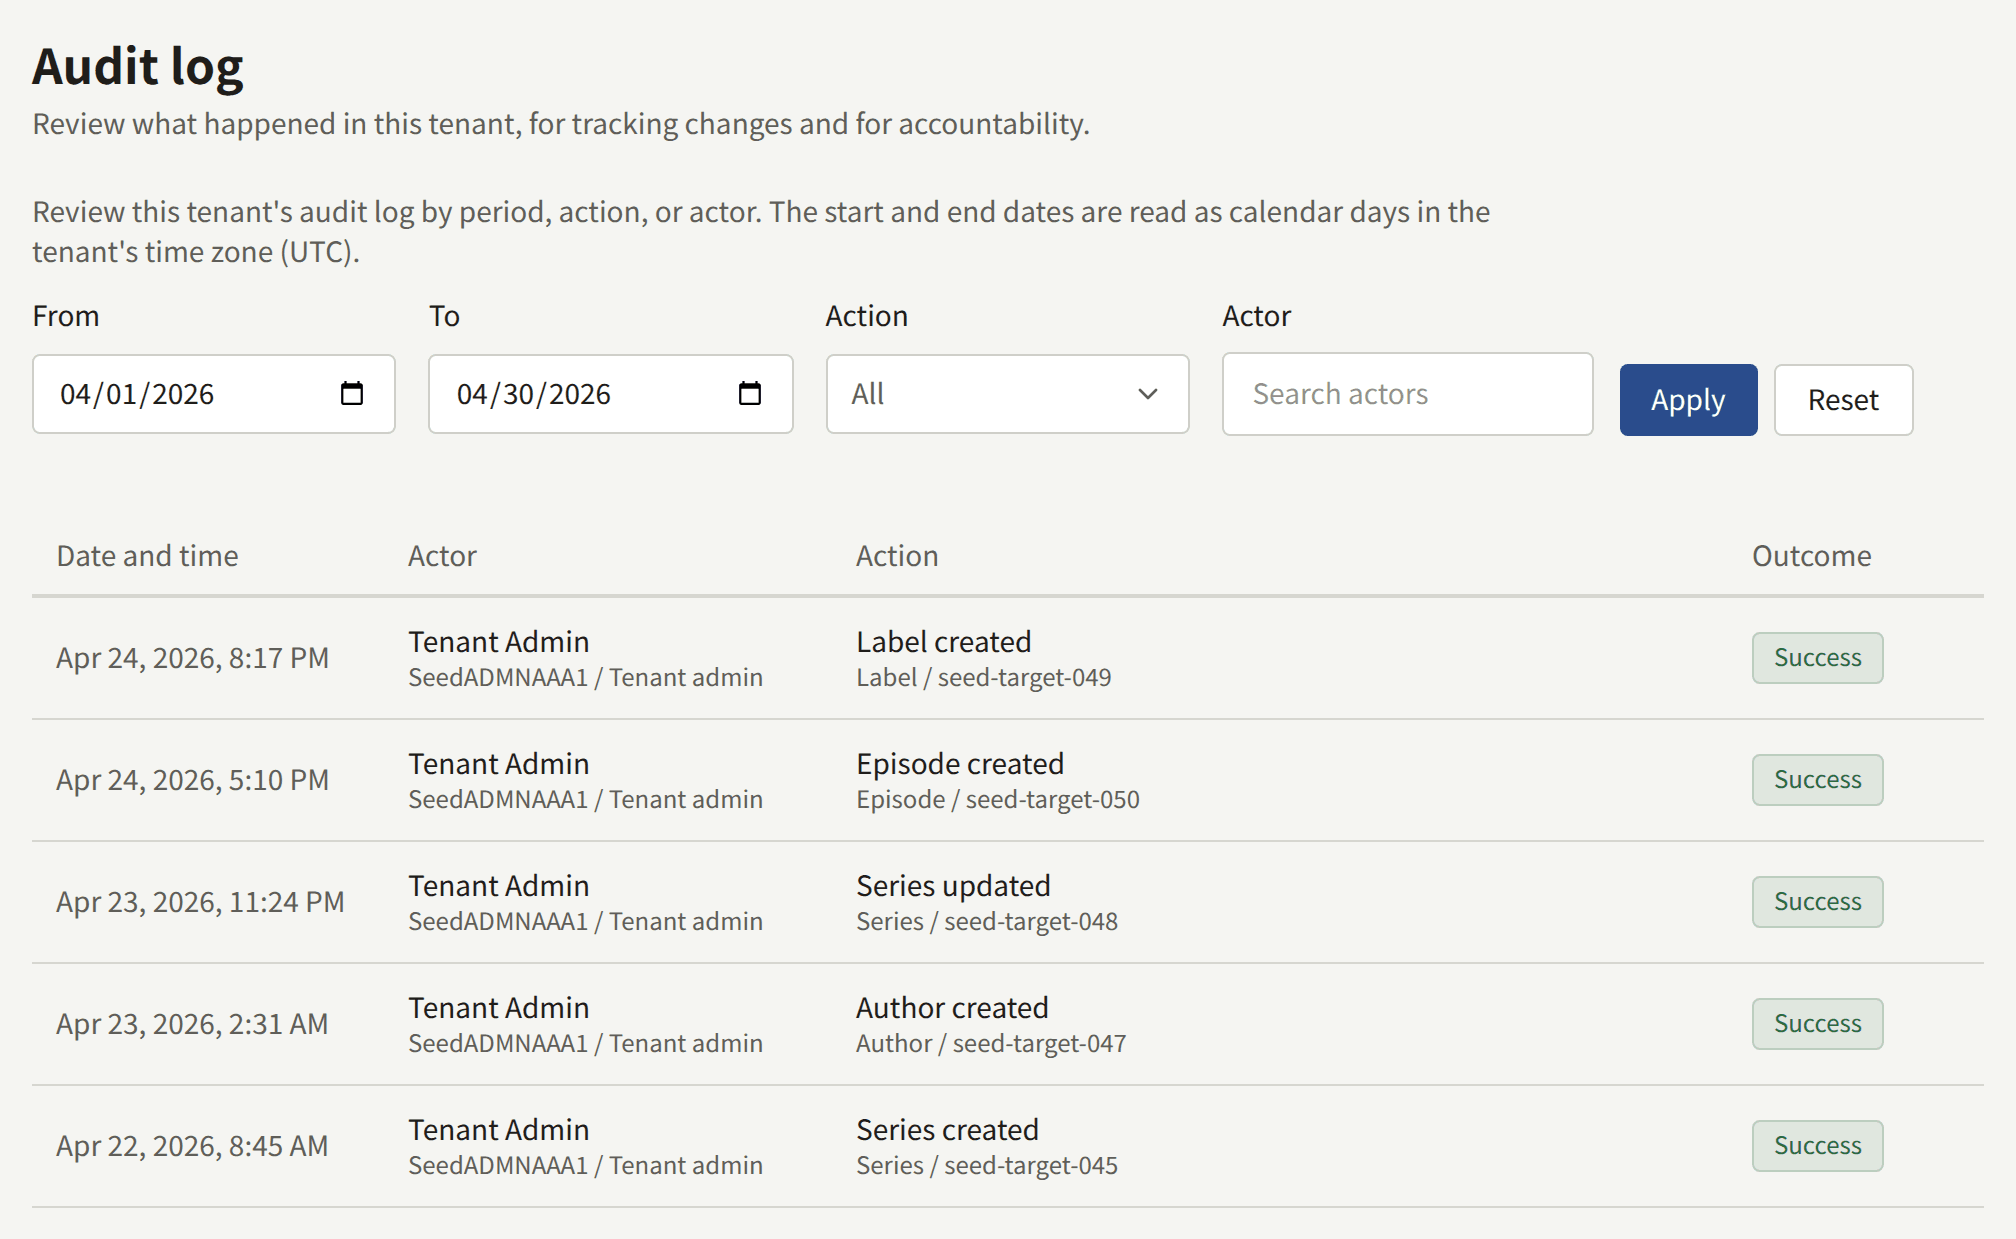This screenshot has height=1239, width=2016.
Task: Click the Action column header in table
Action: [x=897, y=556]
